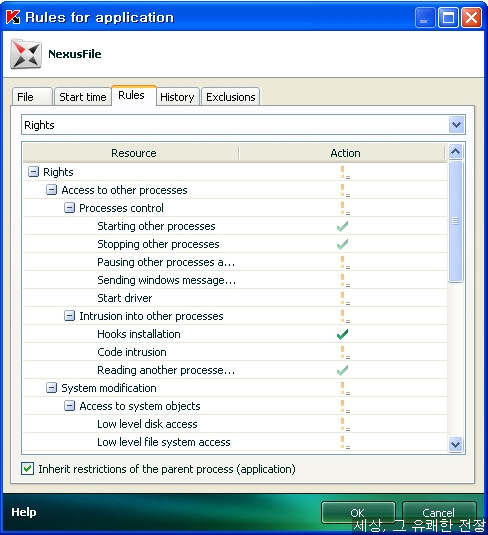This screenshot has height=535, width=488.
Task: Click action icon for Rights row
Action: click(x=345, y=172)
